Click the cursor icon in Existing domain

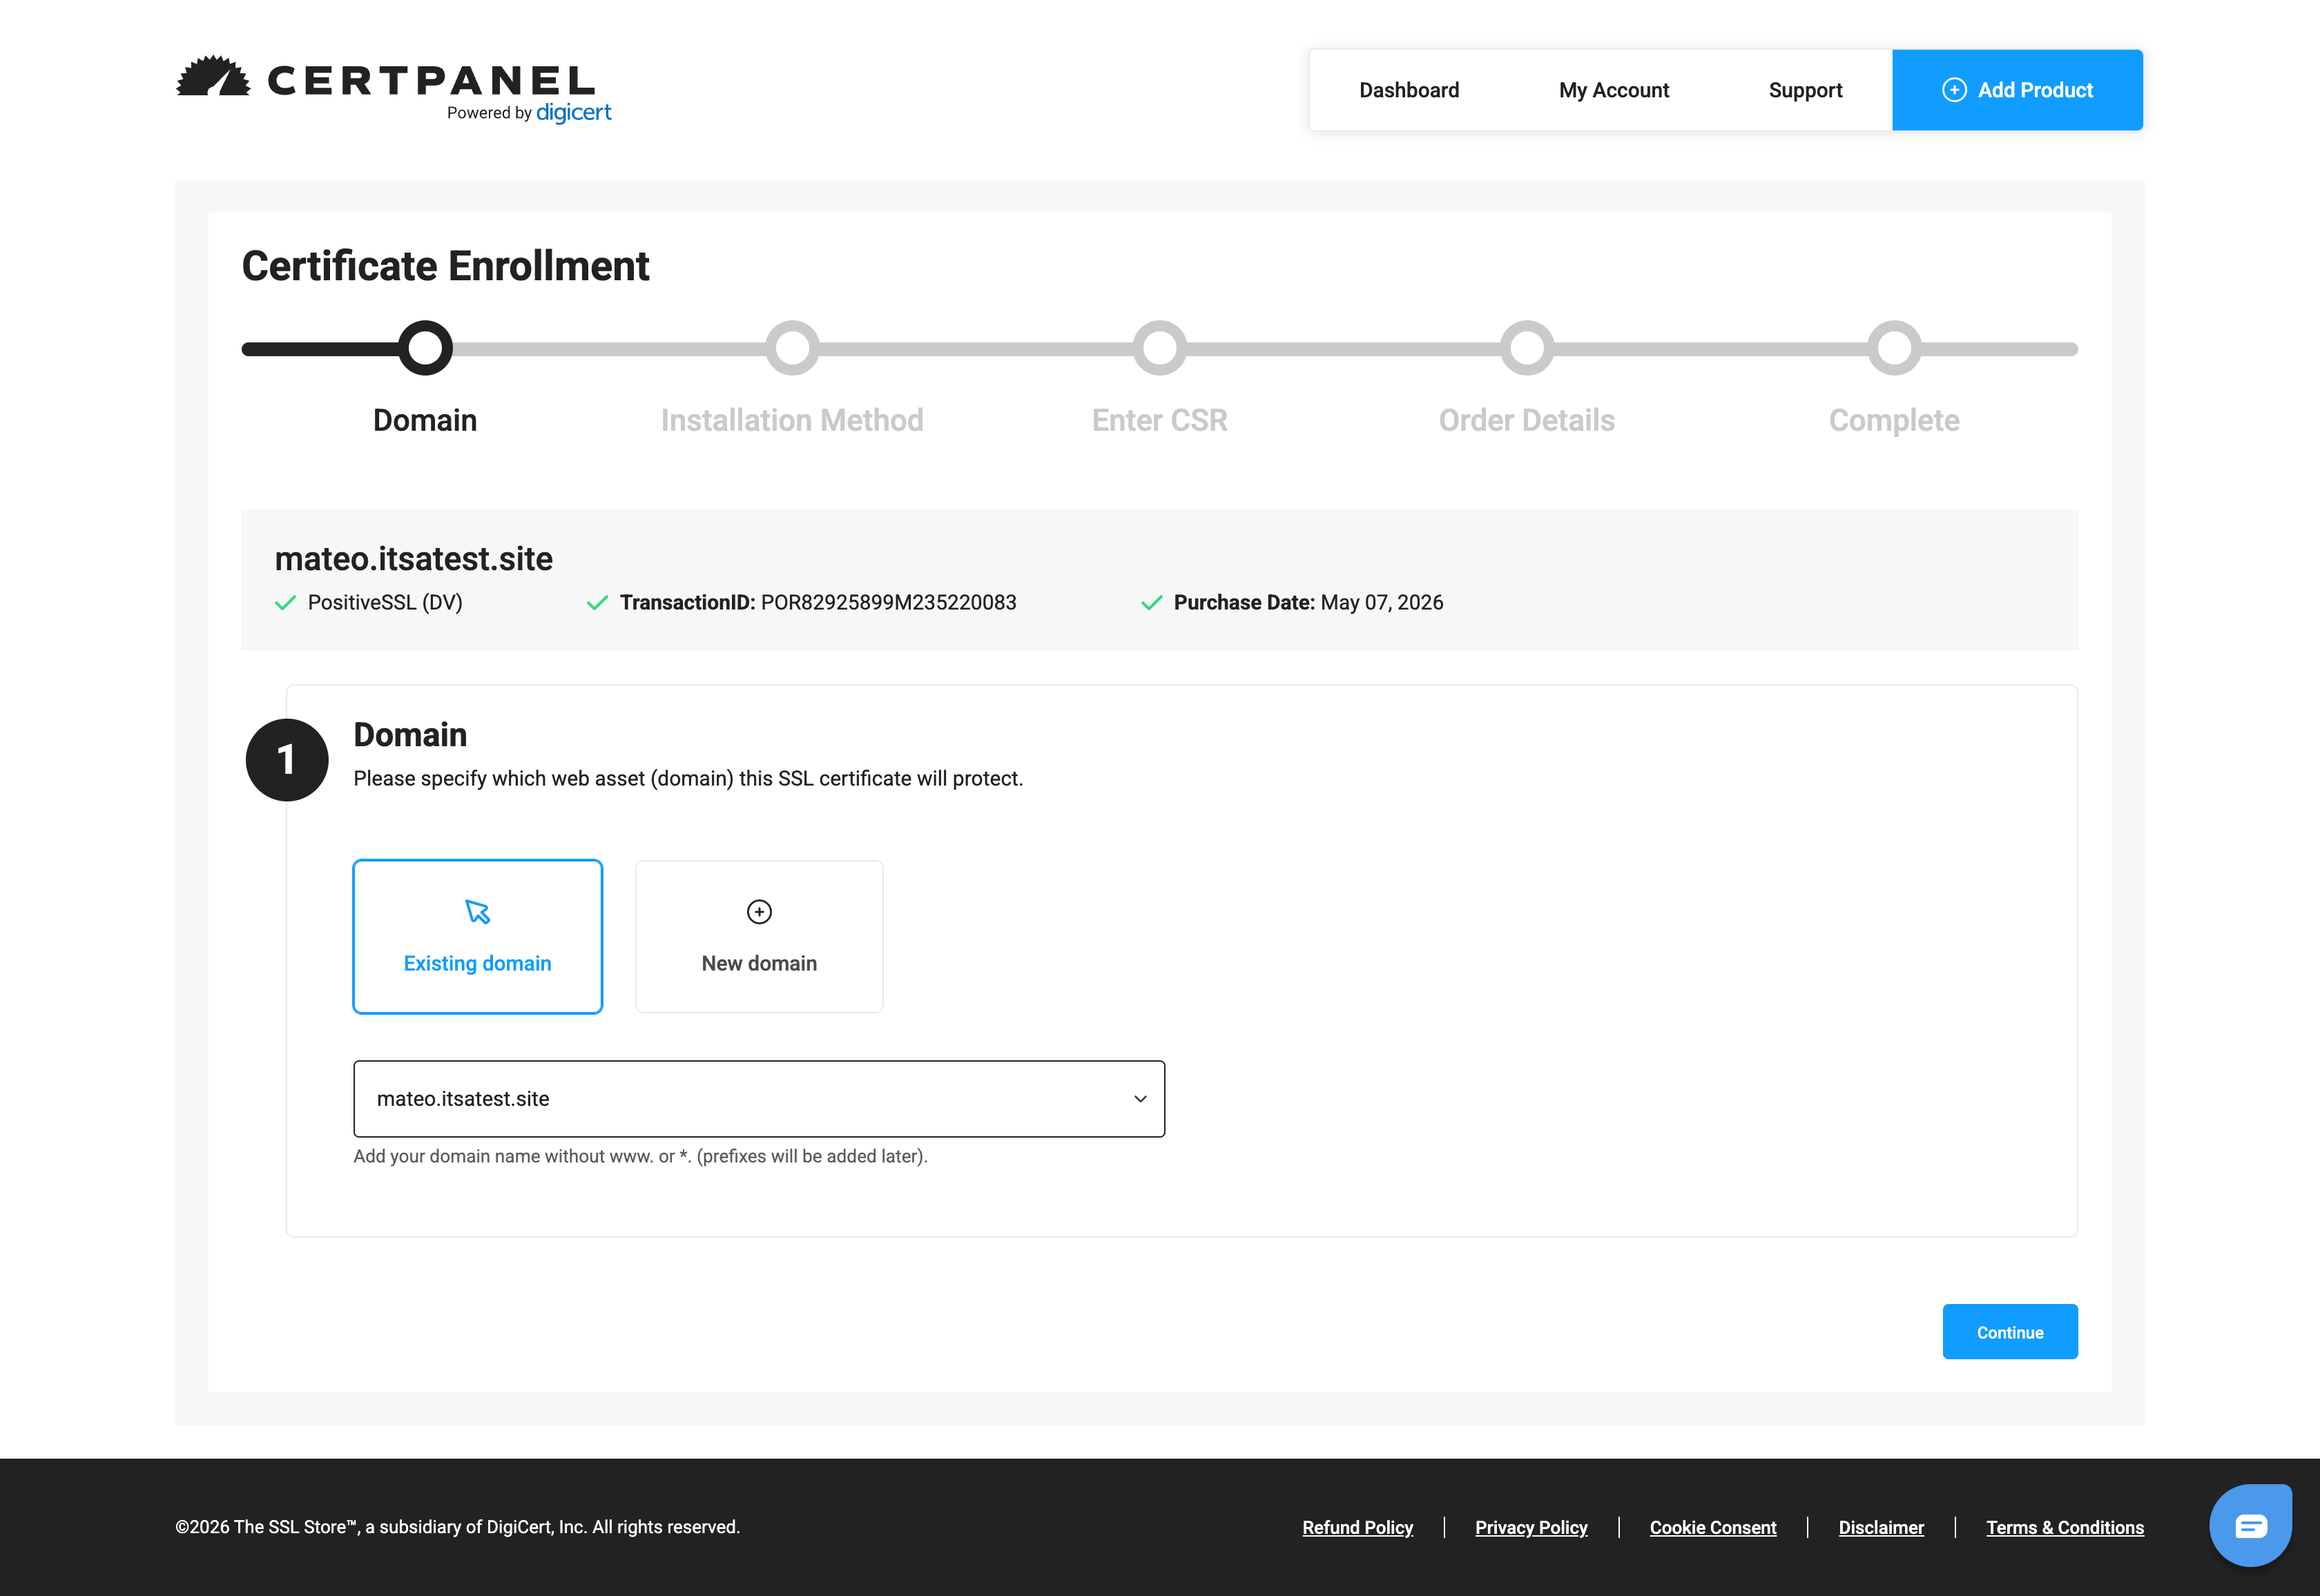(x=478, y=912)
